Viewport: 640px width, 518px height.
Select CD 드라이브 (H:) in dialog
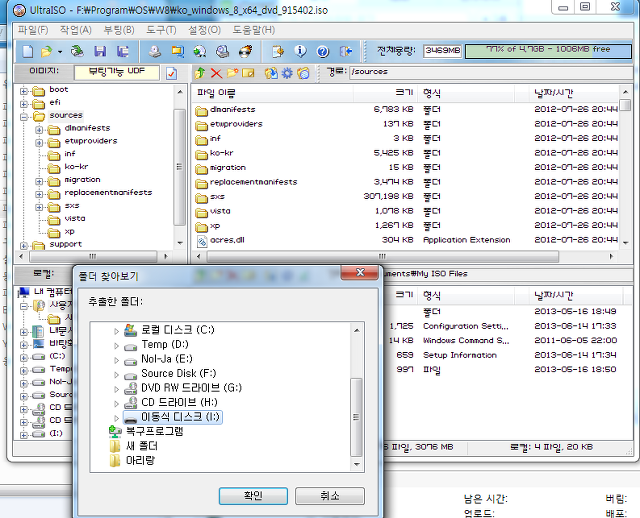pyautogui.click(x=179, y=402)
